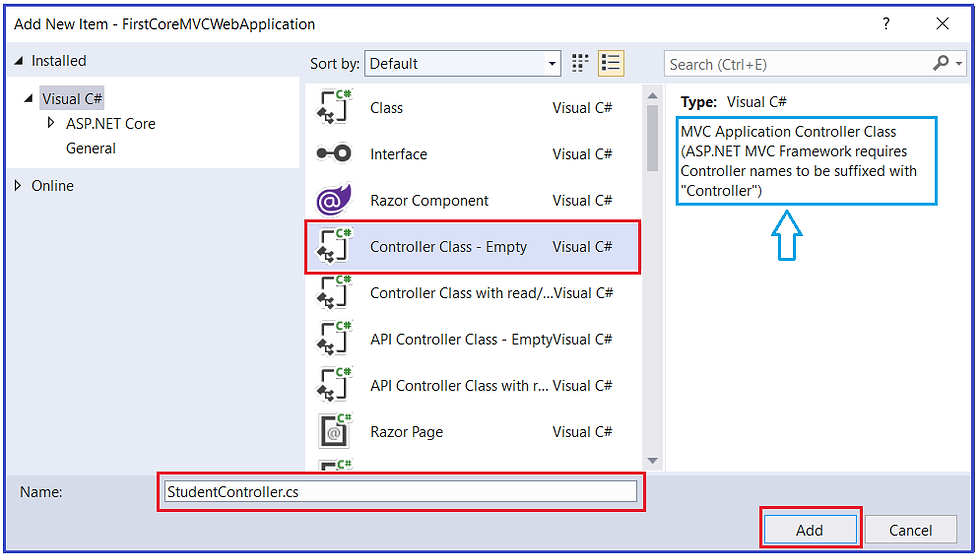Choose the 'Interface' template row text
Image resolution: width=980 pixels, height=559 pixels.
[x=399, y=154]
